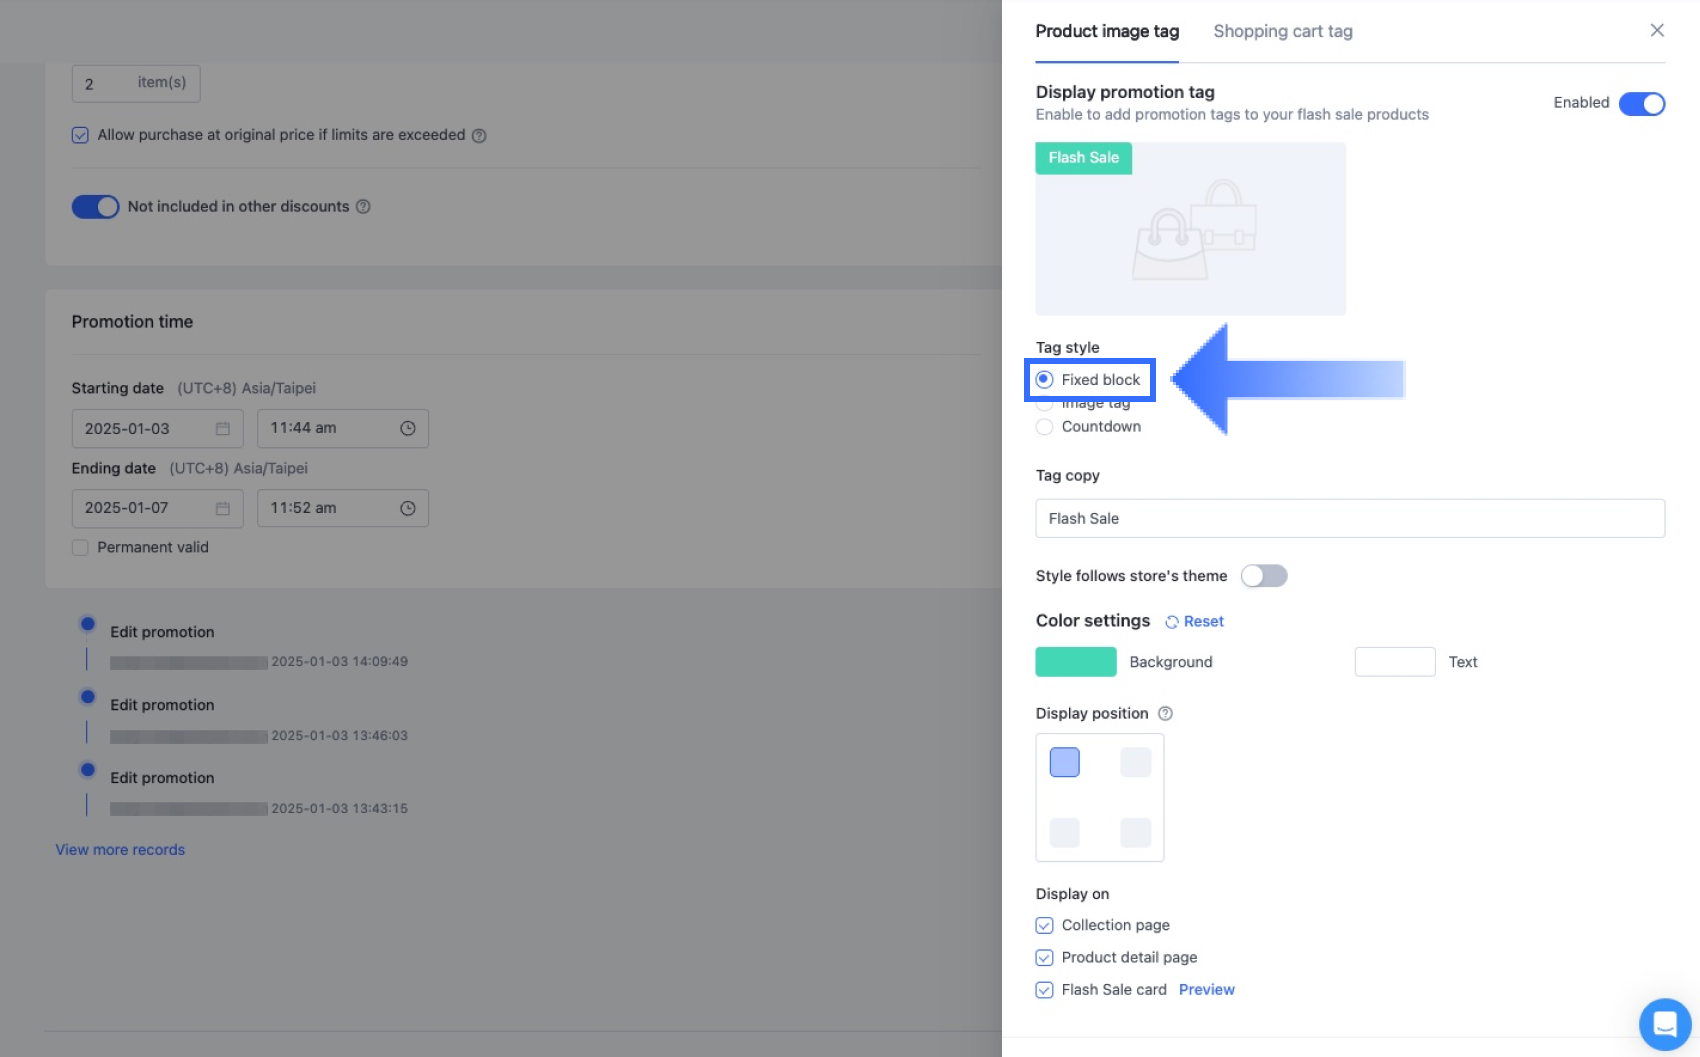This screenshot has height=1057, width=1700.
Task: Open the ending time clock icon
Action: click(x=408, y=509)
